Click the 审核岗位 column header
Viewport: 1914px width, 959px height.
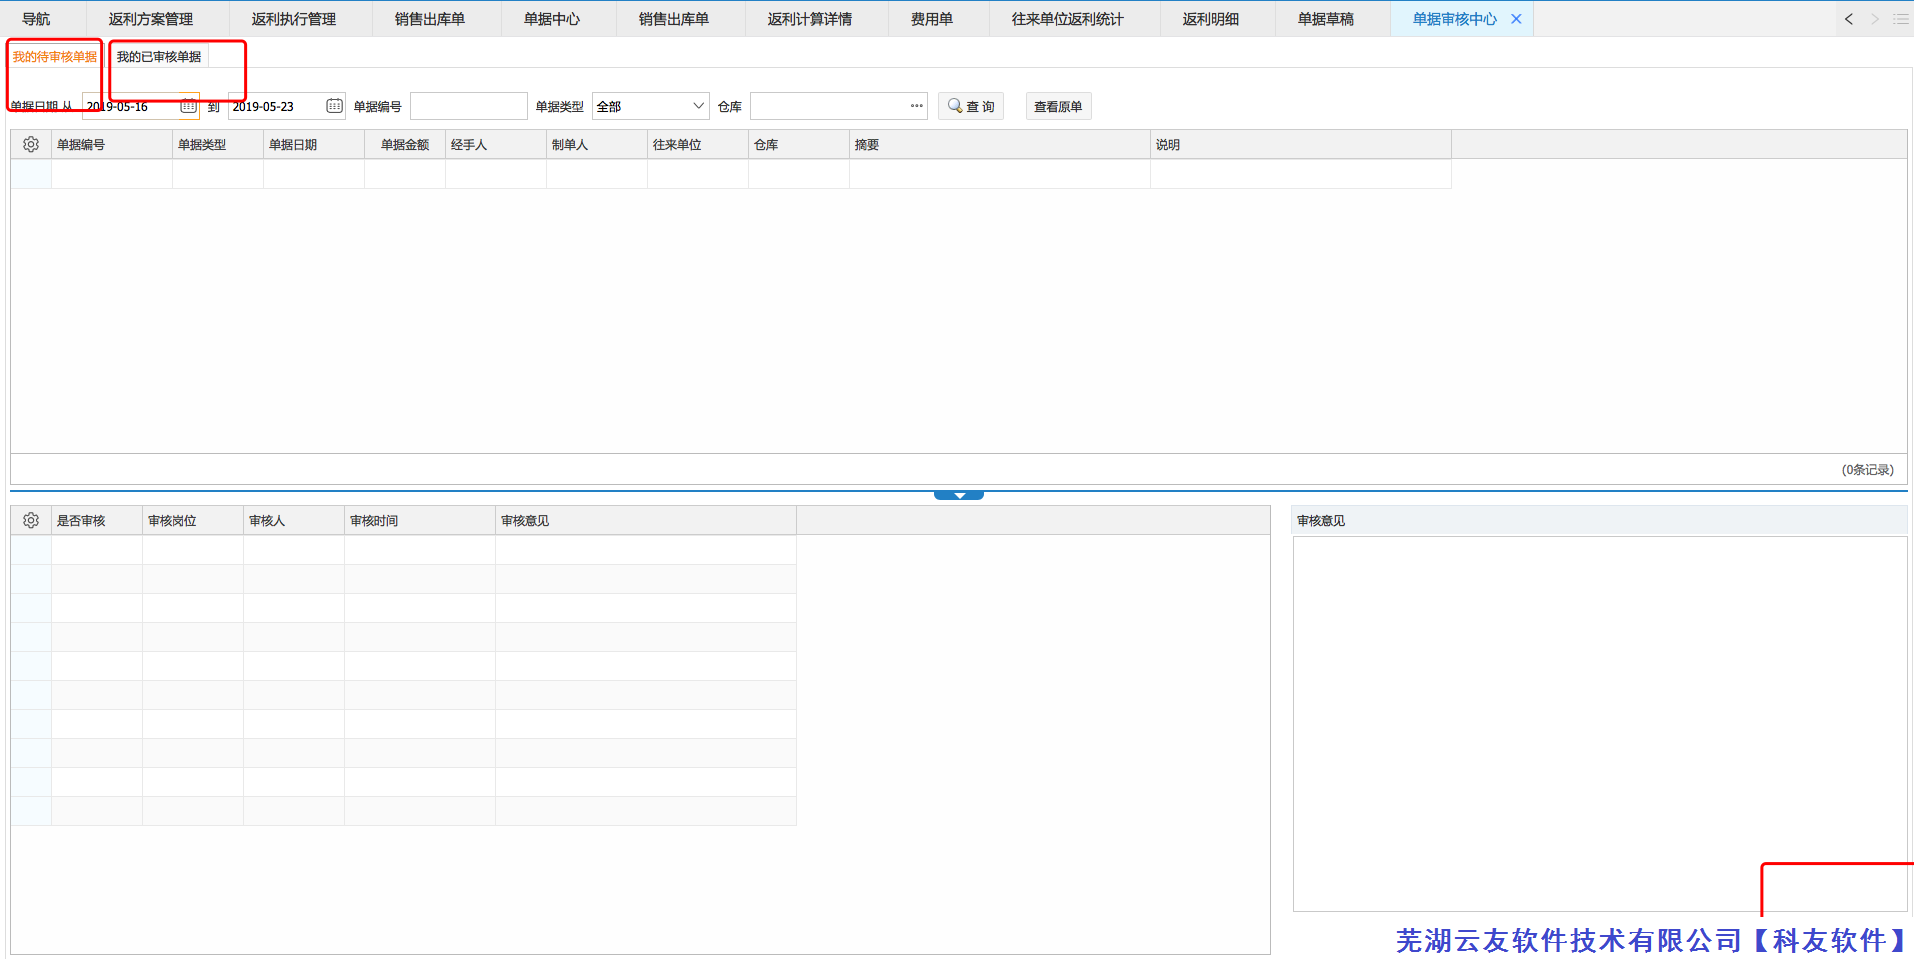(x=193, y=521)
